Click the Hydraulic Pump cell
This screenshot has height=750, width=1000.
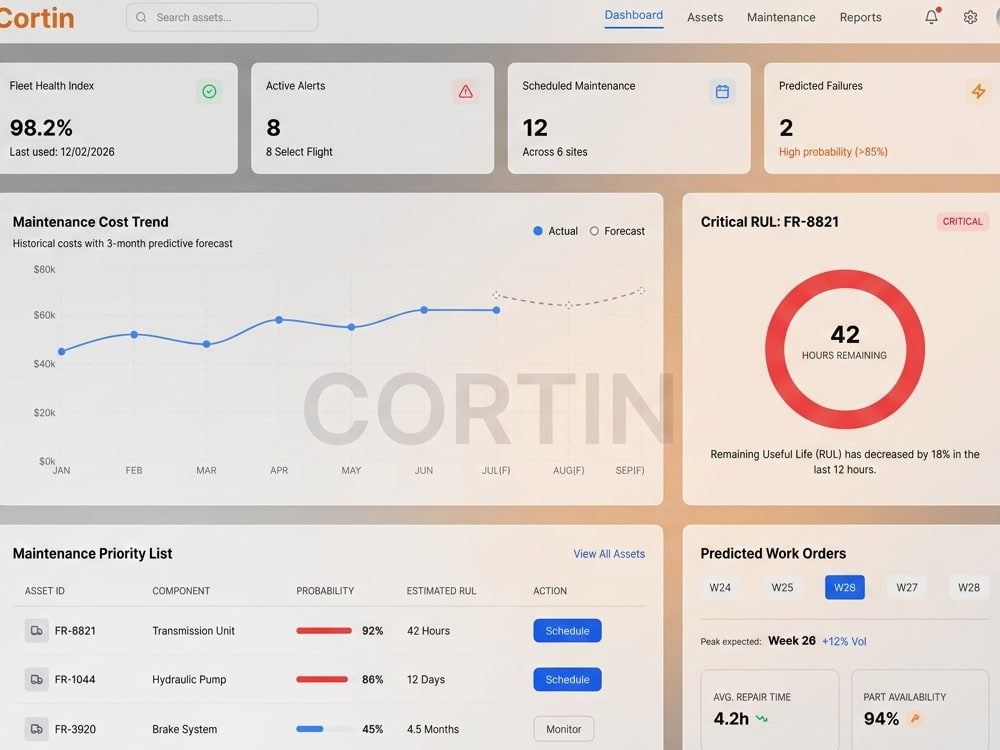tap(189, 679)
